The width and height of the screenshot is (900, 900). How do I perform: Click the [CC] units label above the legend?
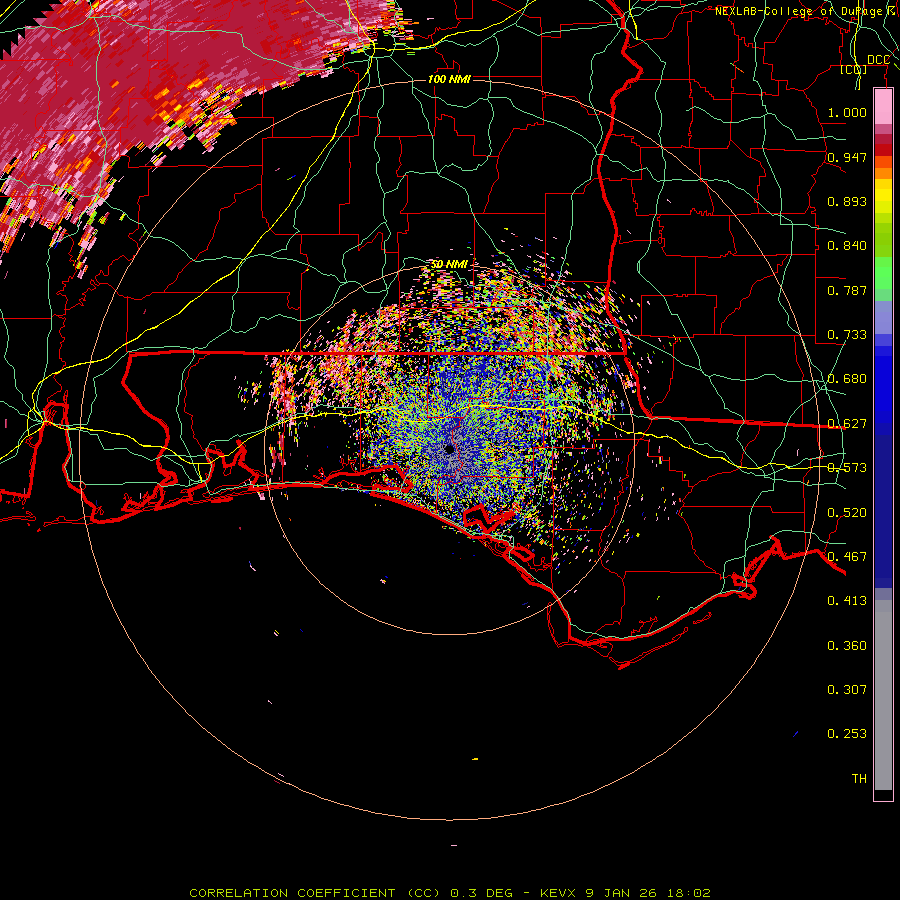(x=854, y=70)
